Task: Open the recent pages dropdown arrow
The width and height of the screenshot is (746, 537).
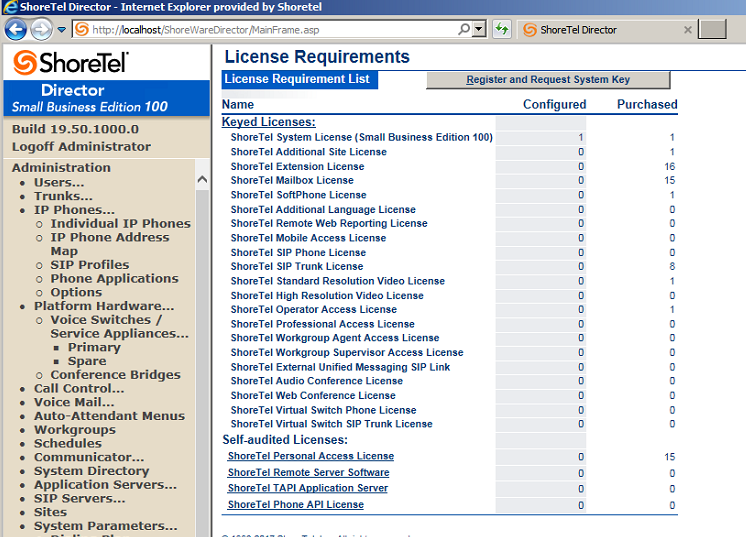Action: click(x=62, y=30)
